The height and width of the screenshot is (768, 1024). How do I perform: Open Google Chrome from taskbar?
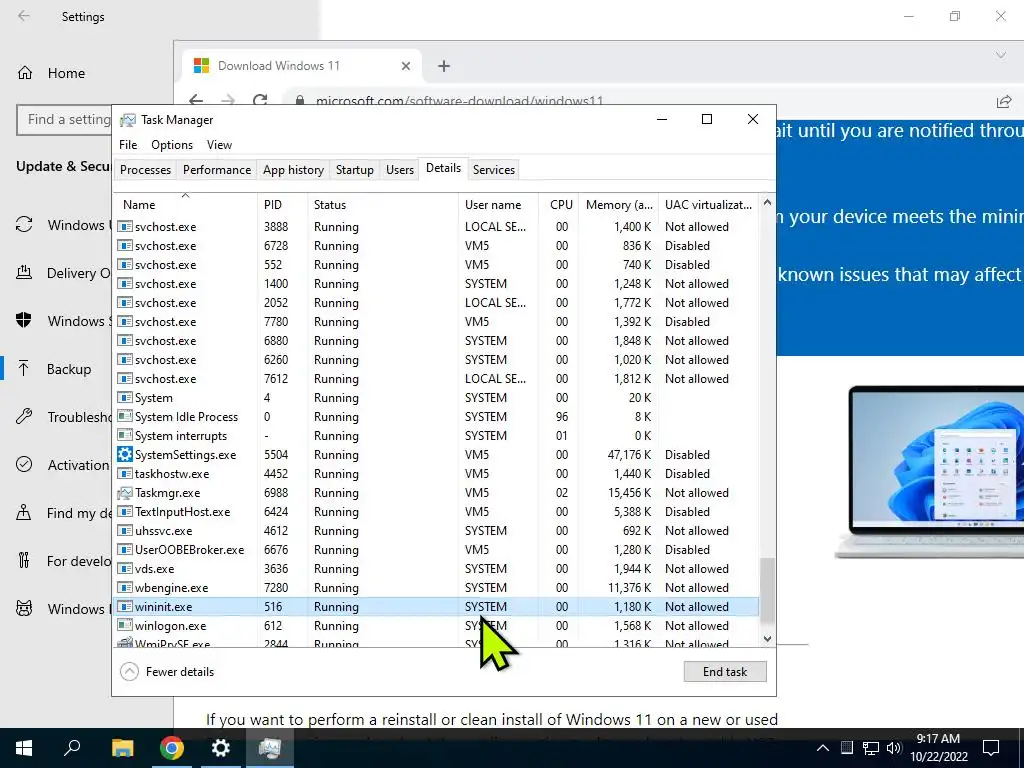click(172, 748)
